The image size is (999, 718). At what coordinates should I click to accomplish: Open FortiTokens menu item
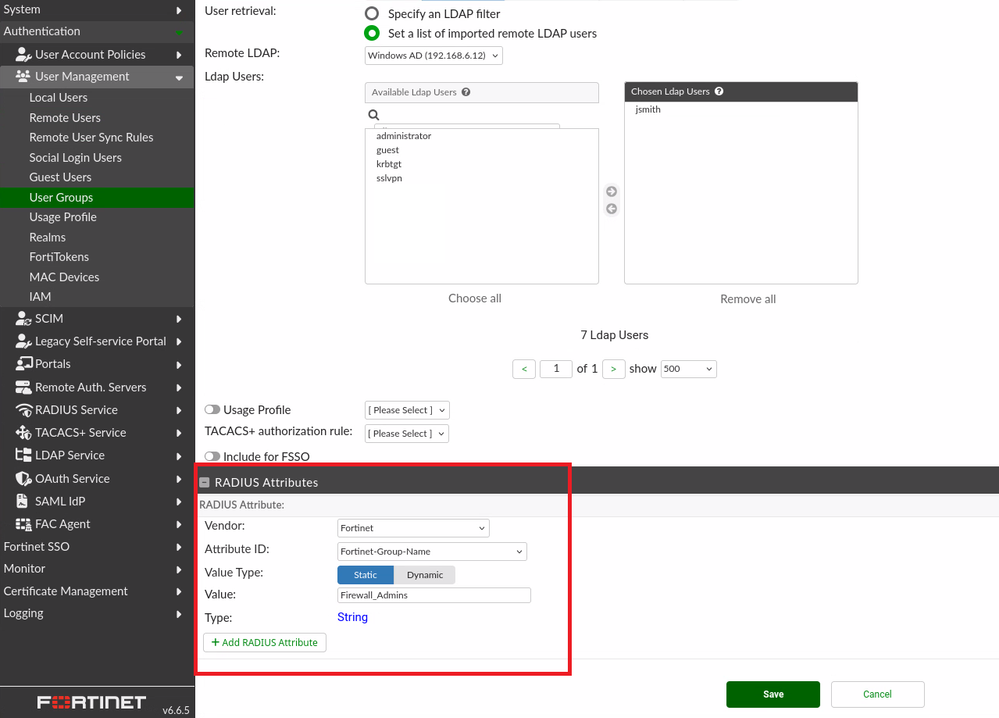tap(59, 257)
